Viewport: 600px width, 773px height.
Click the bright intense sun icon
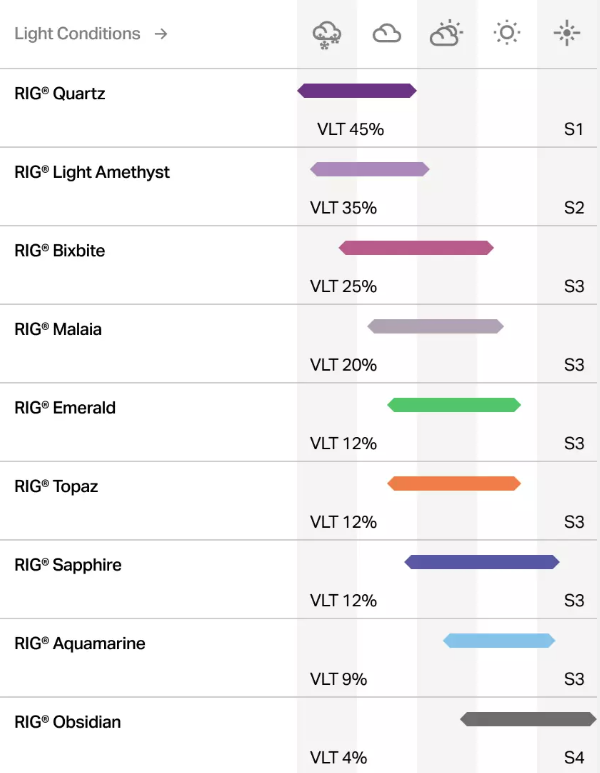[567, 34]
